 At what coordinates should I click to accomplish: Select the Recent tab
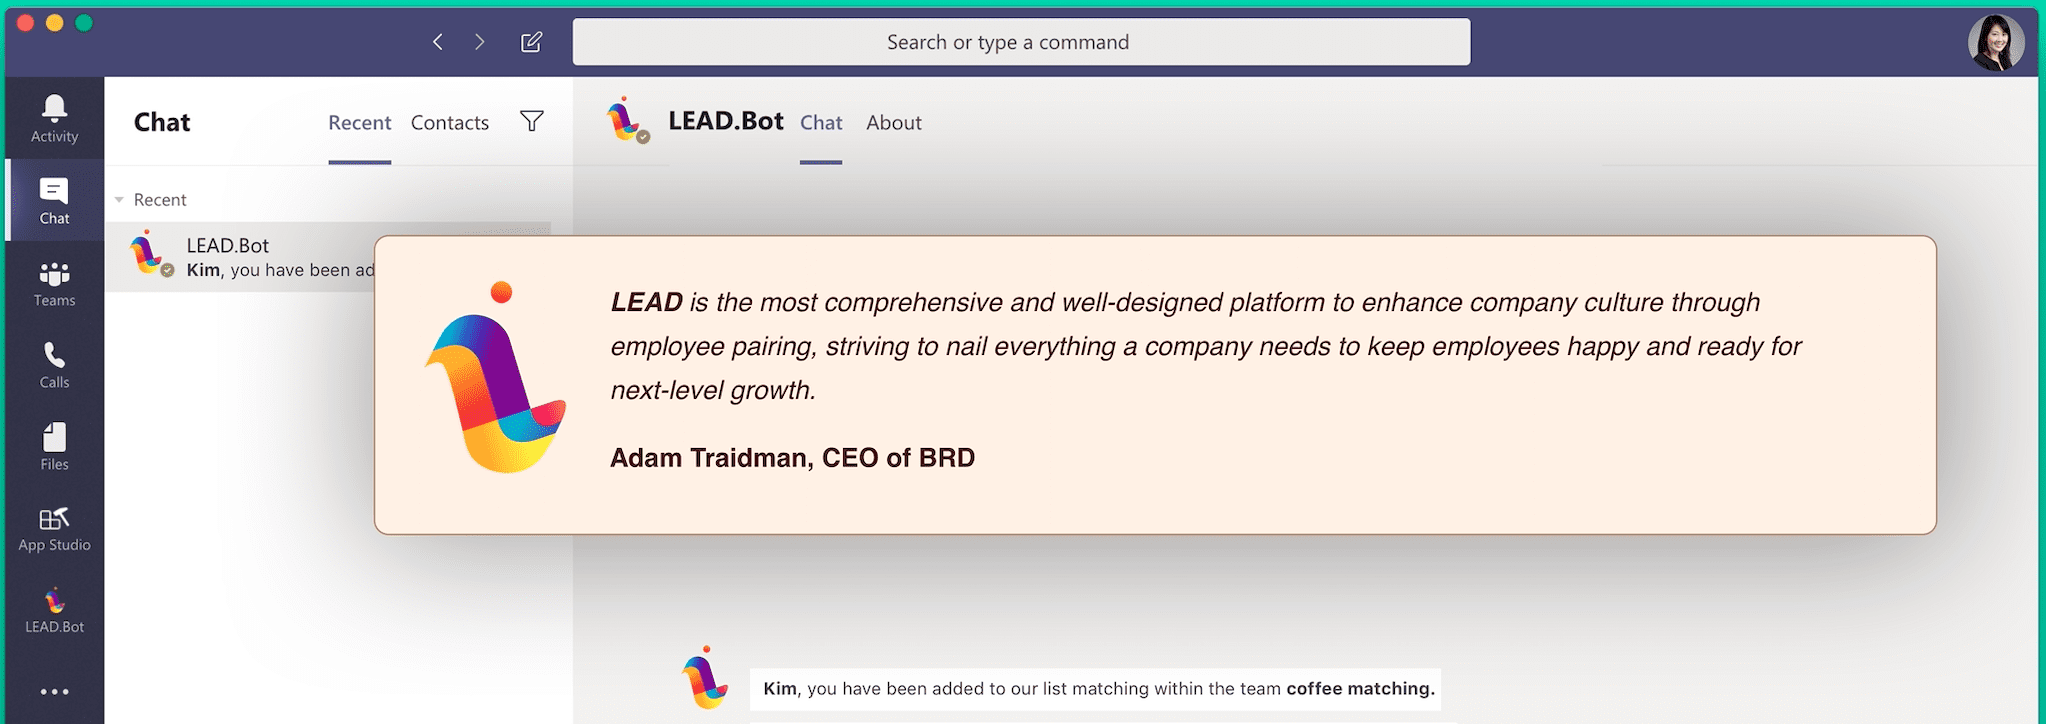point(359,123)
